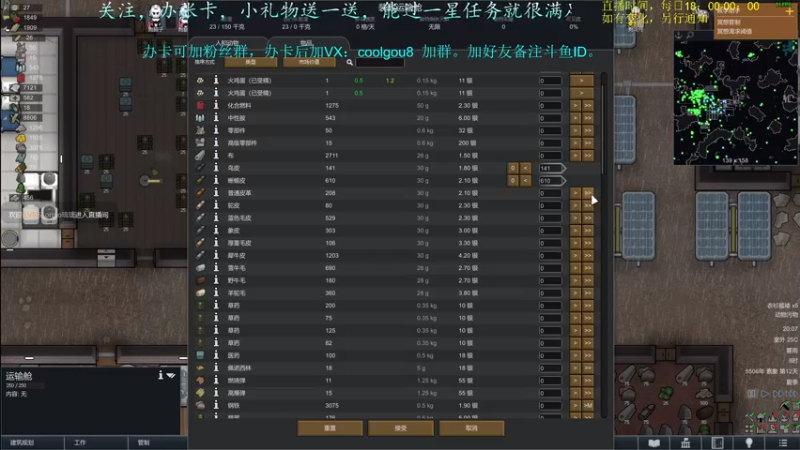Add one 零部件 (50) with single arrow

[576, 131]
